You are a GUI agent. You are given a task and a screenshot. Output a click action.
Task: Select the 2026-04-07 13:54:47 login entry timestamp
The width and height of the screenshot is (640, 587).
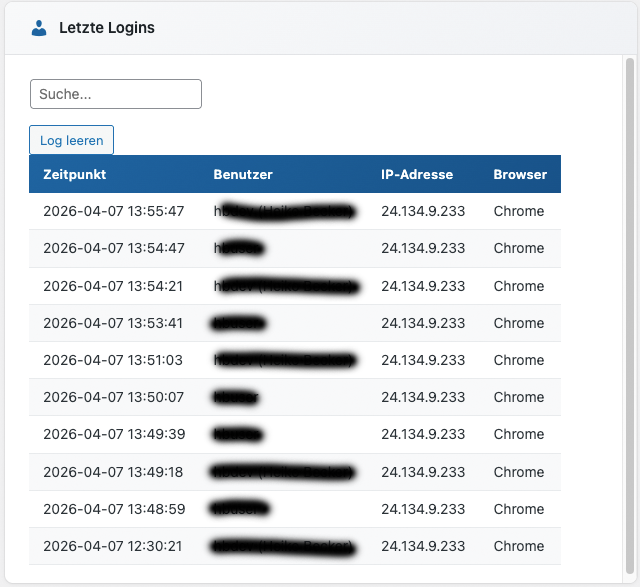coord(114,248)
